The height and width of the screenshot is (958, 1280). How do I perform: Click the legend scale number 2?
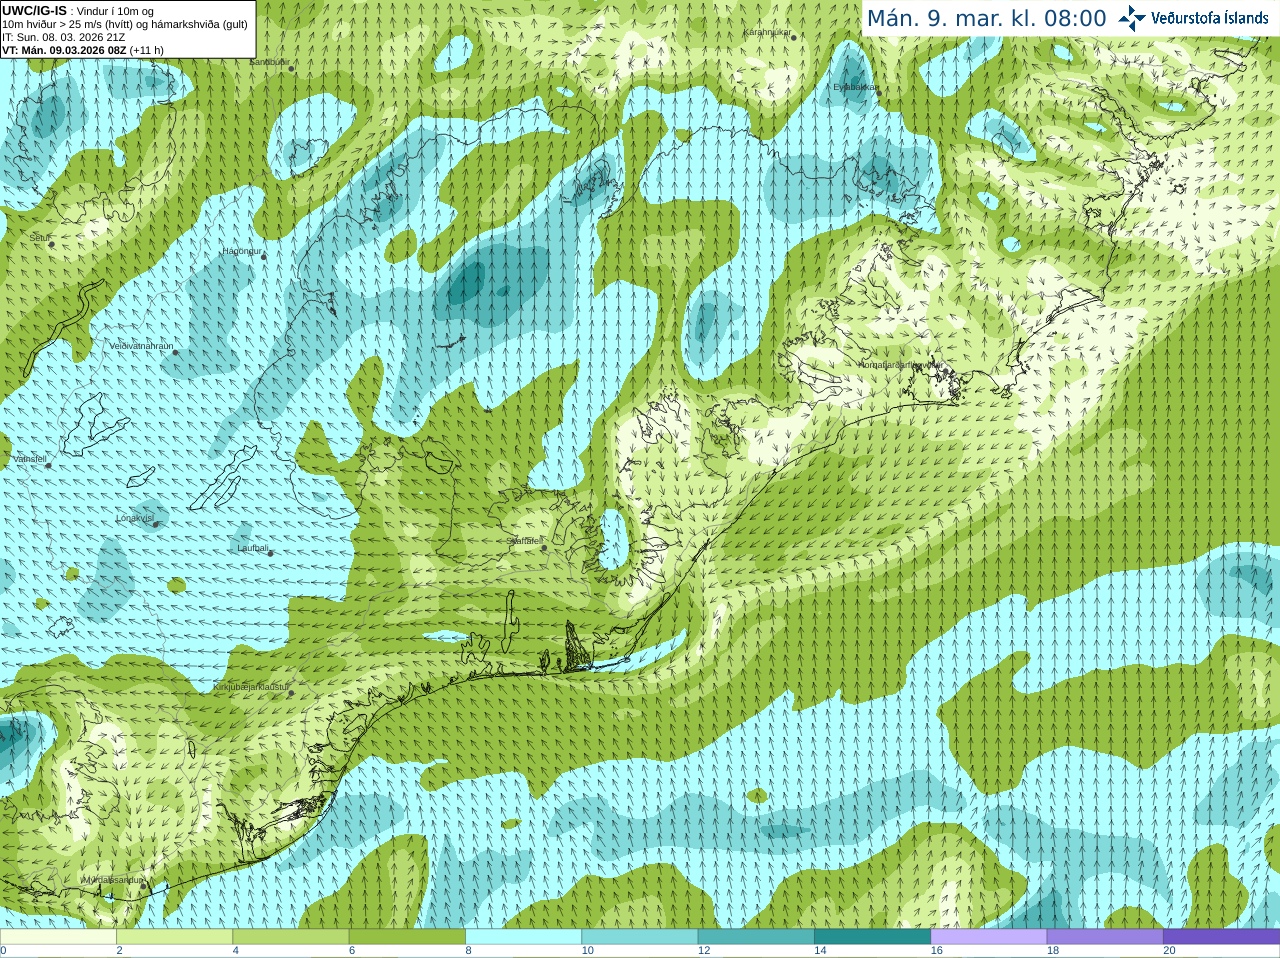coord(119,950)
